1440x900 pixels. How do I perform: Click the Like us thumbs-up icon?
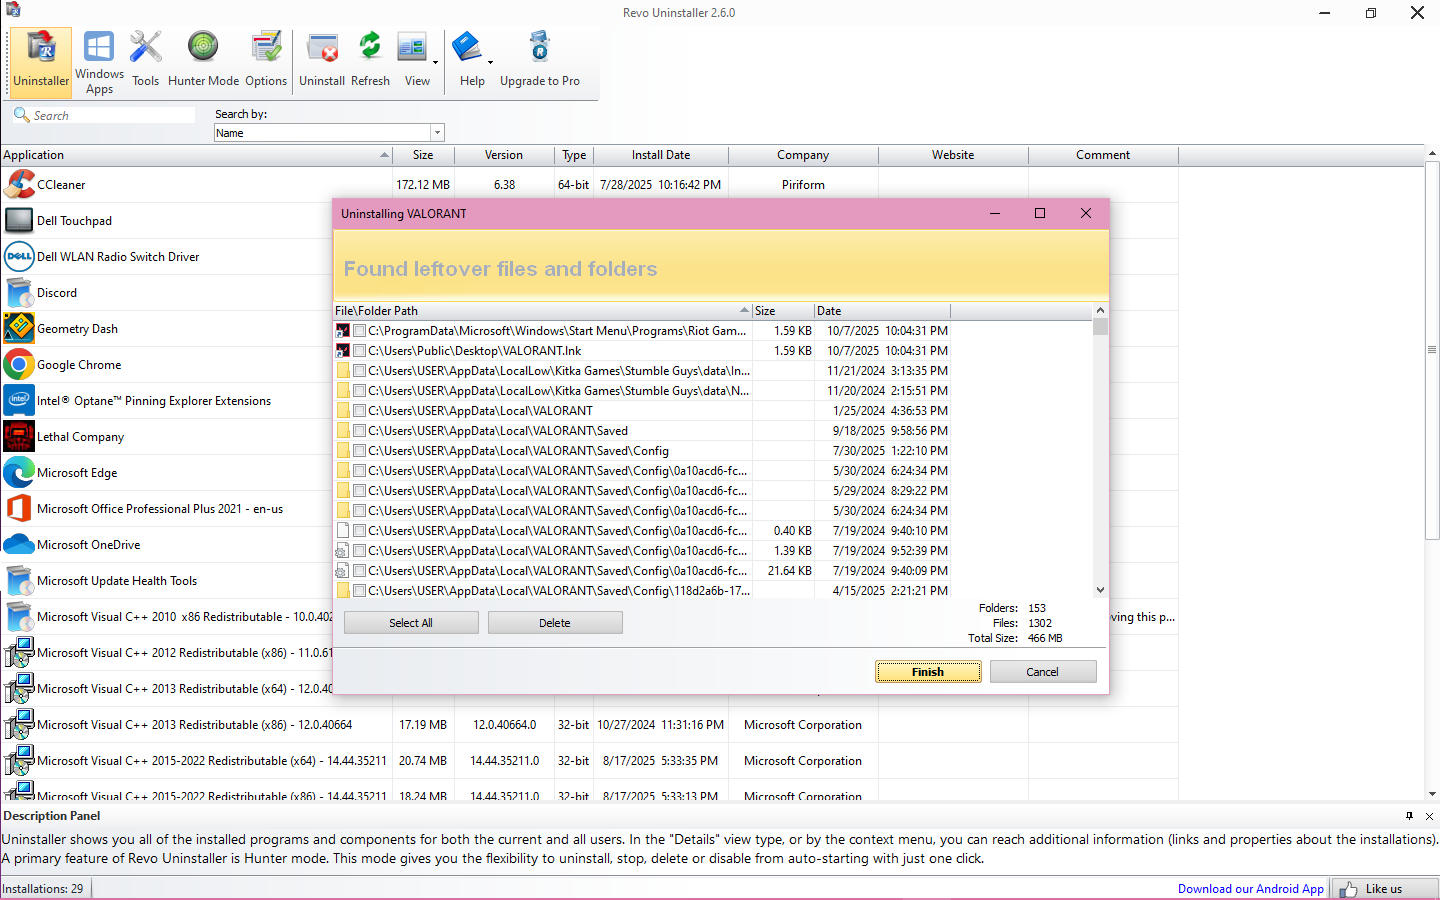click(x=1349, y=889)
